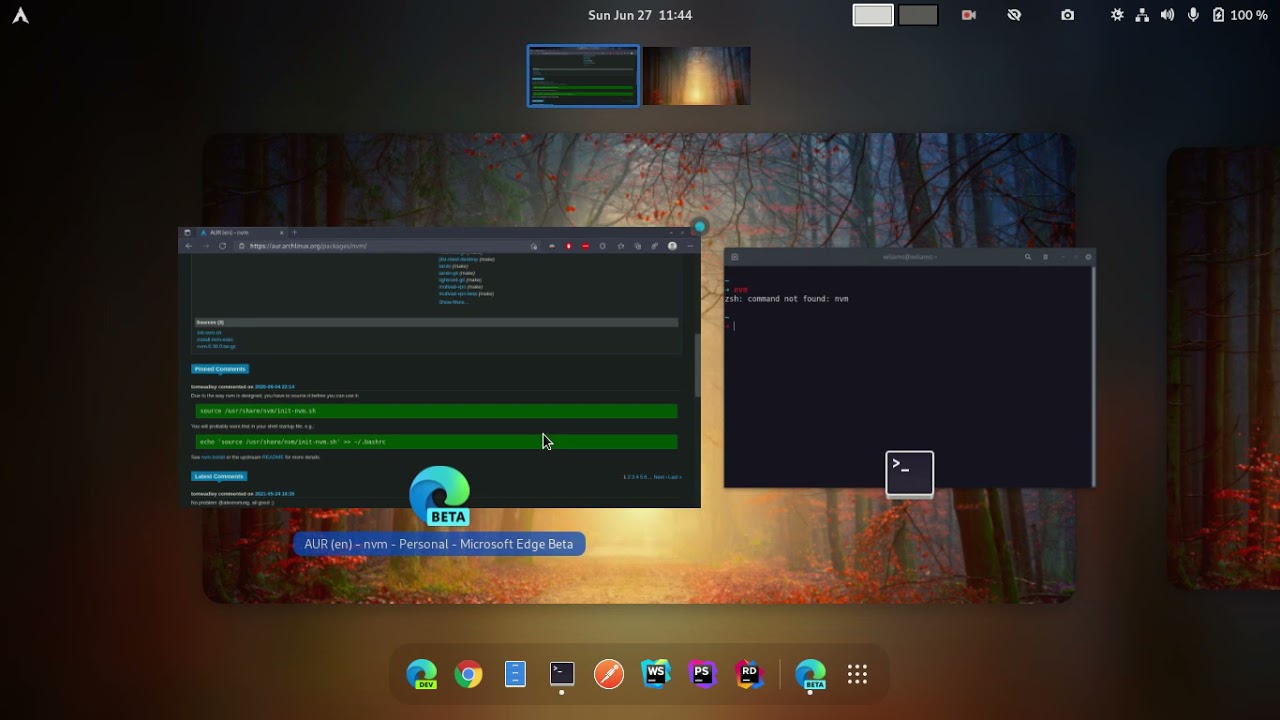
Task: Click the search icon in terminal header
Action: coord(1027,257)
